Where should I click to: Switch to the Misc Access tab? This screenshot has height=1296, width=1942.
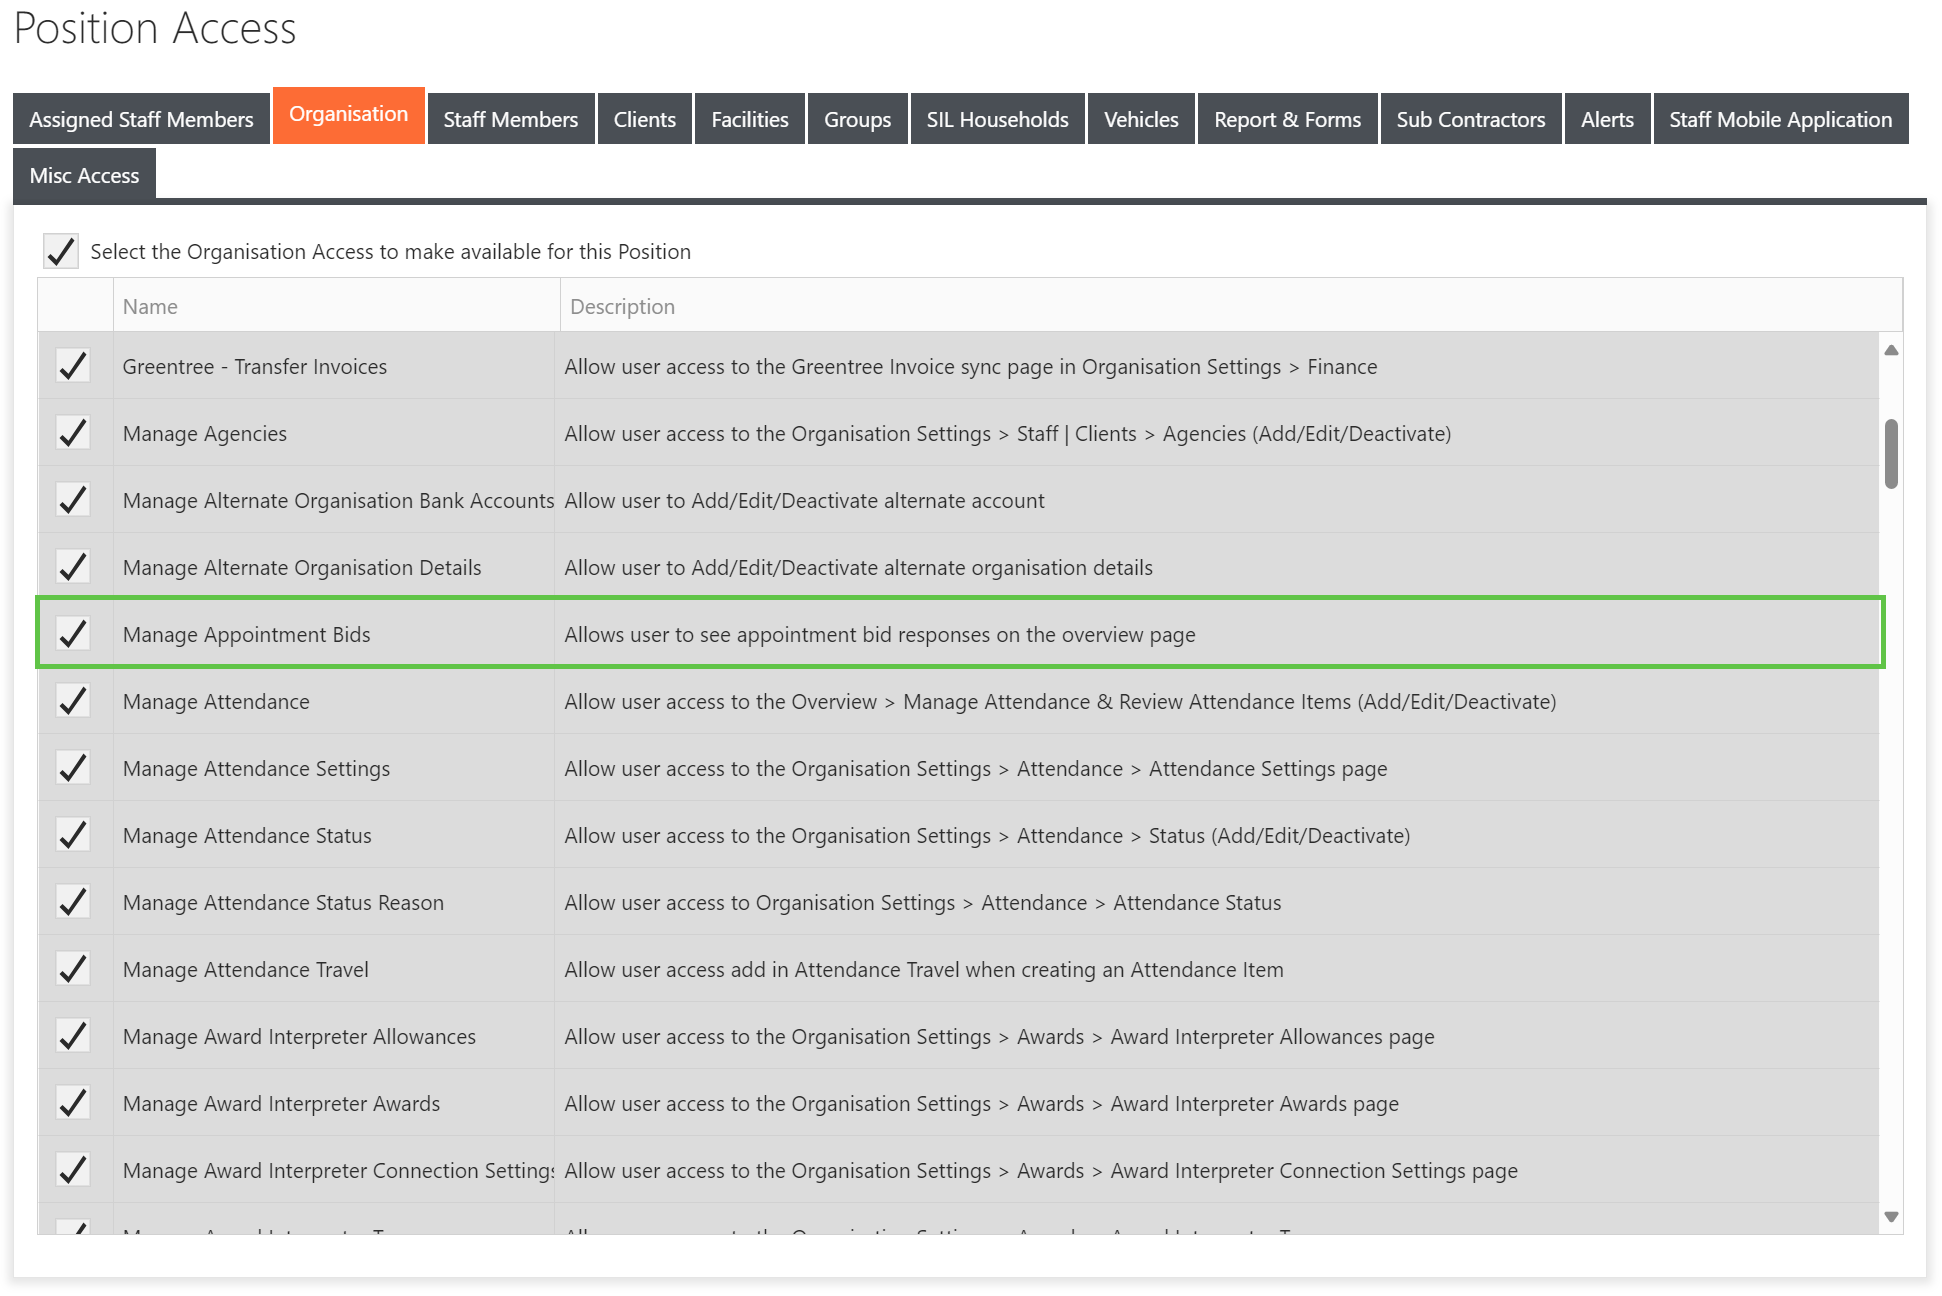pos(84,175)
